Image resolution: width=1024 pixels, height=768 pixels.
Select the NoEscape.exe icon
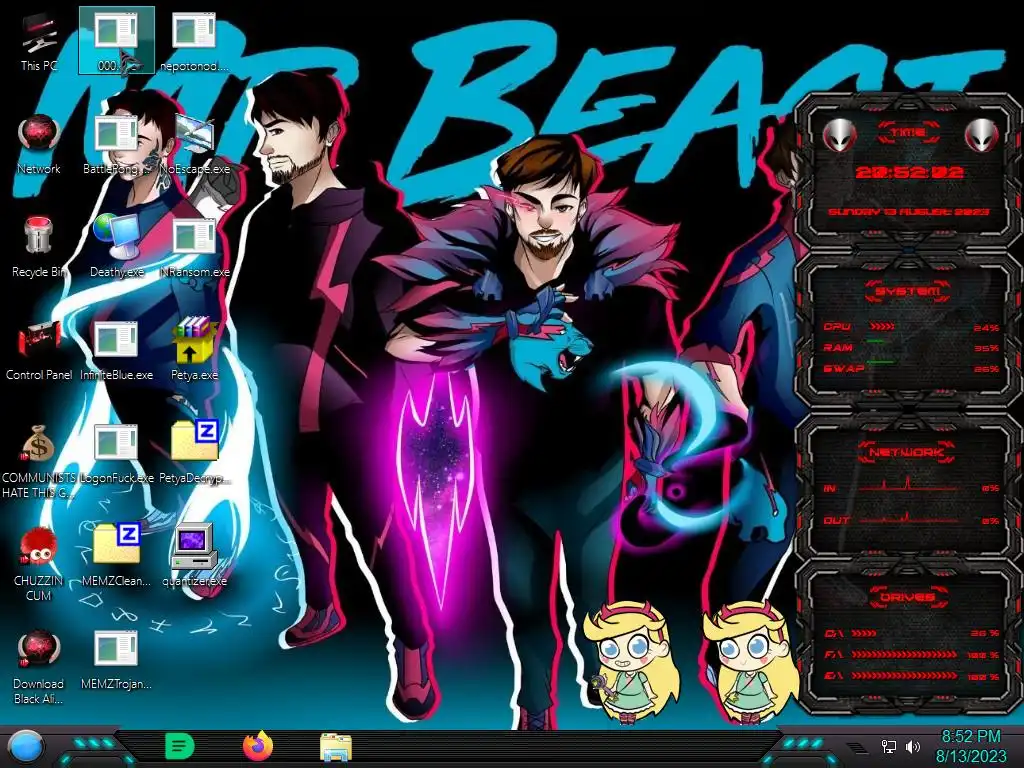tap(194, 144)
